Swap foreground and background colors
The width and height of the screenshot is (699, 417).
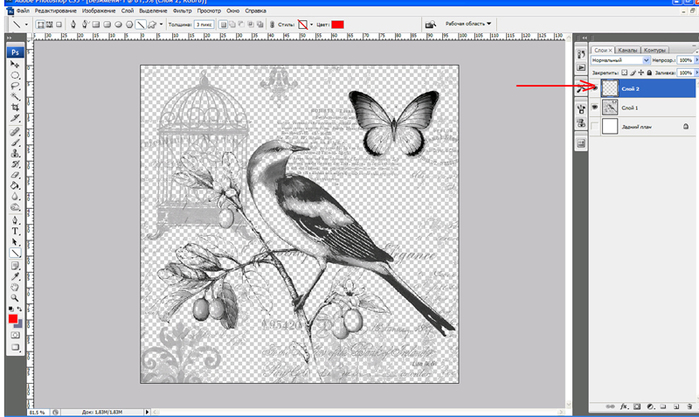pos(19,309)
